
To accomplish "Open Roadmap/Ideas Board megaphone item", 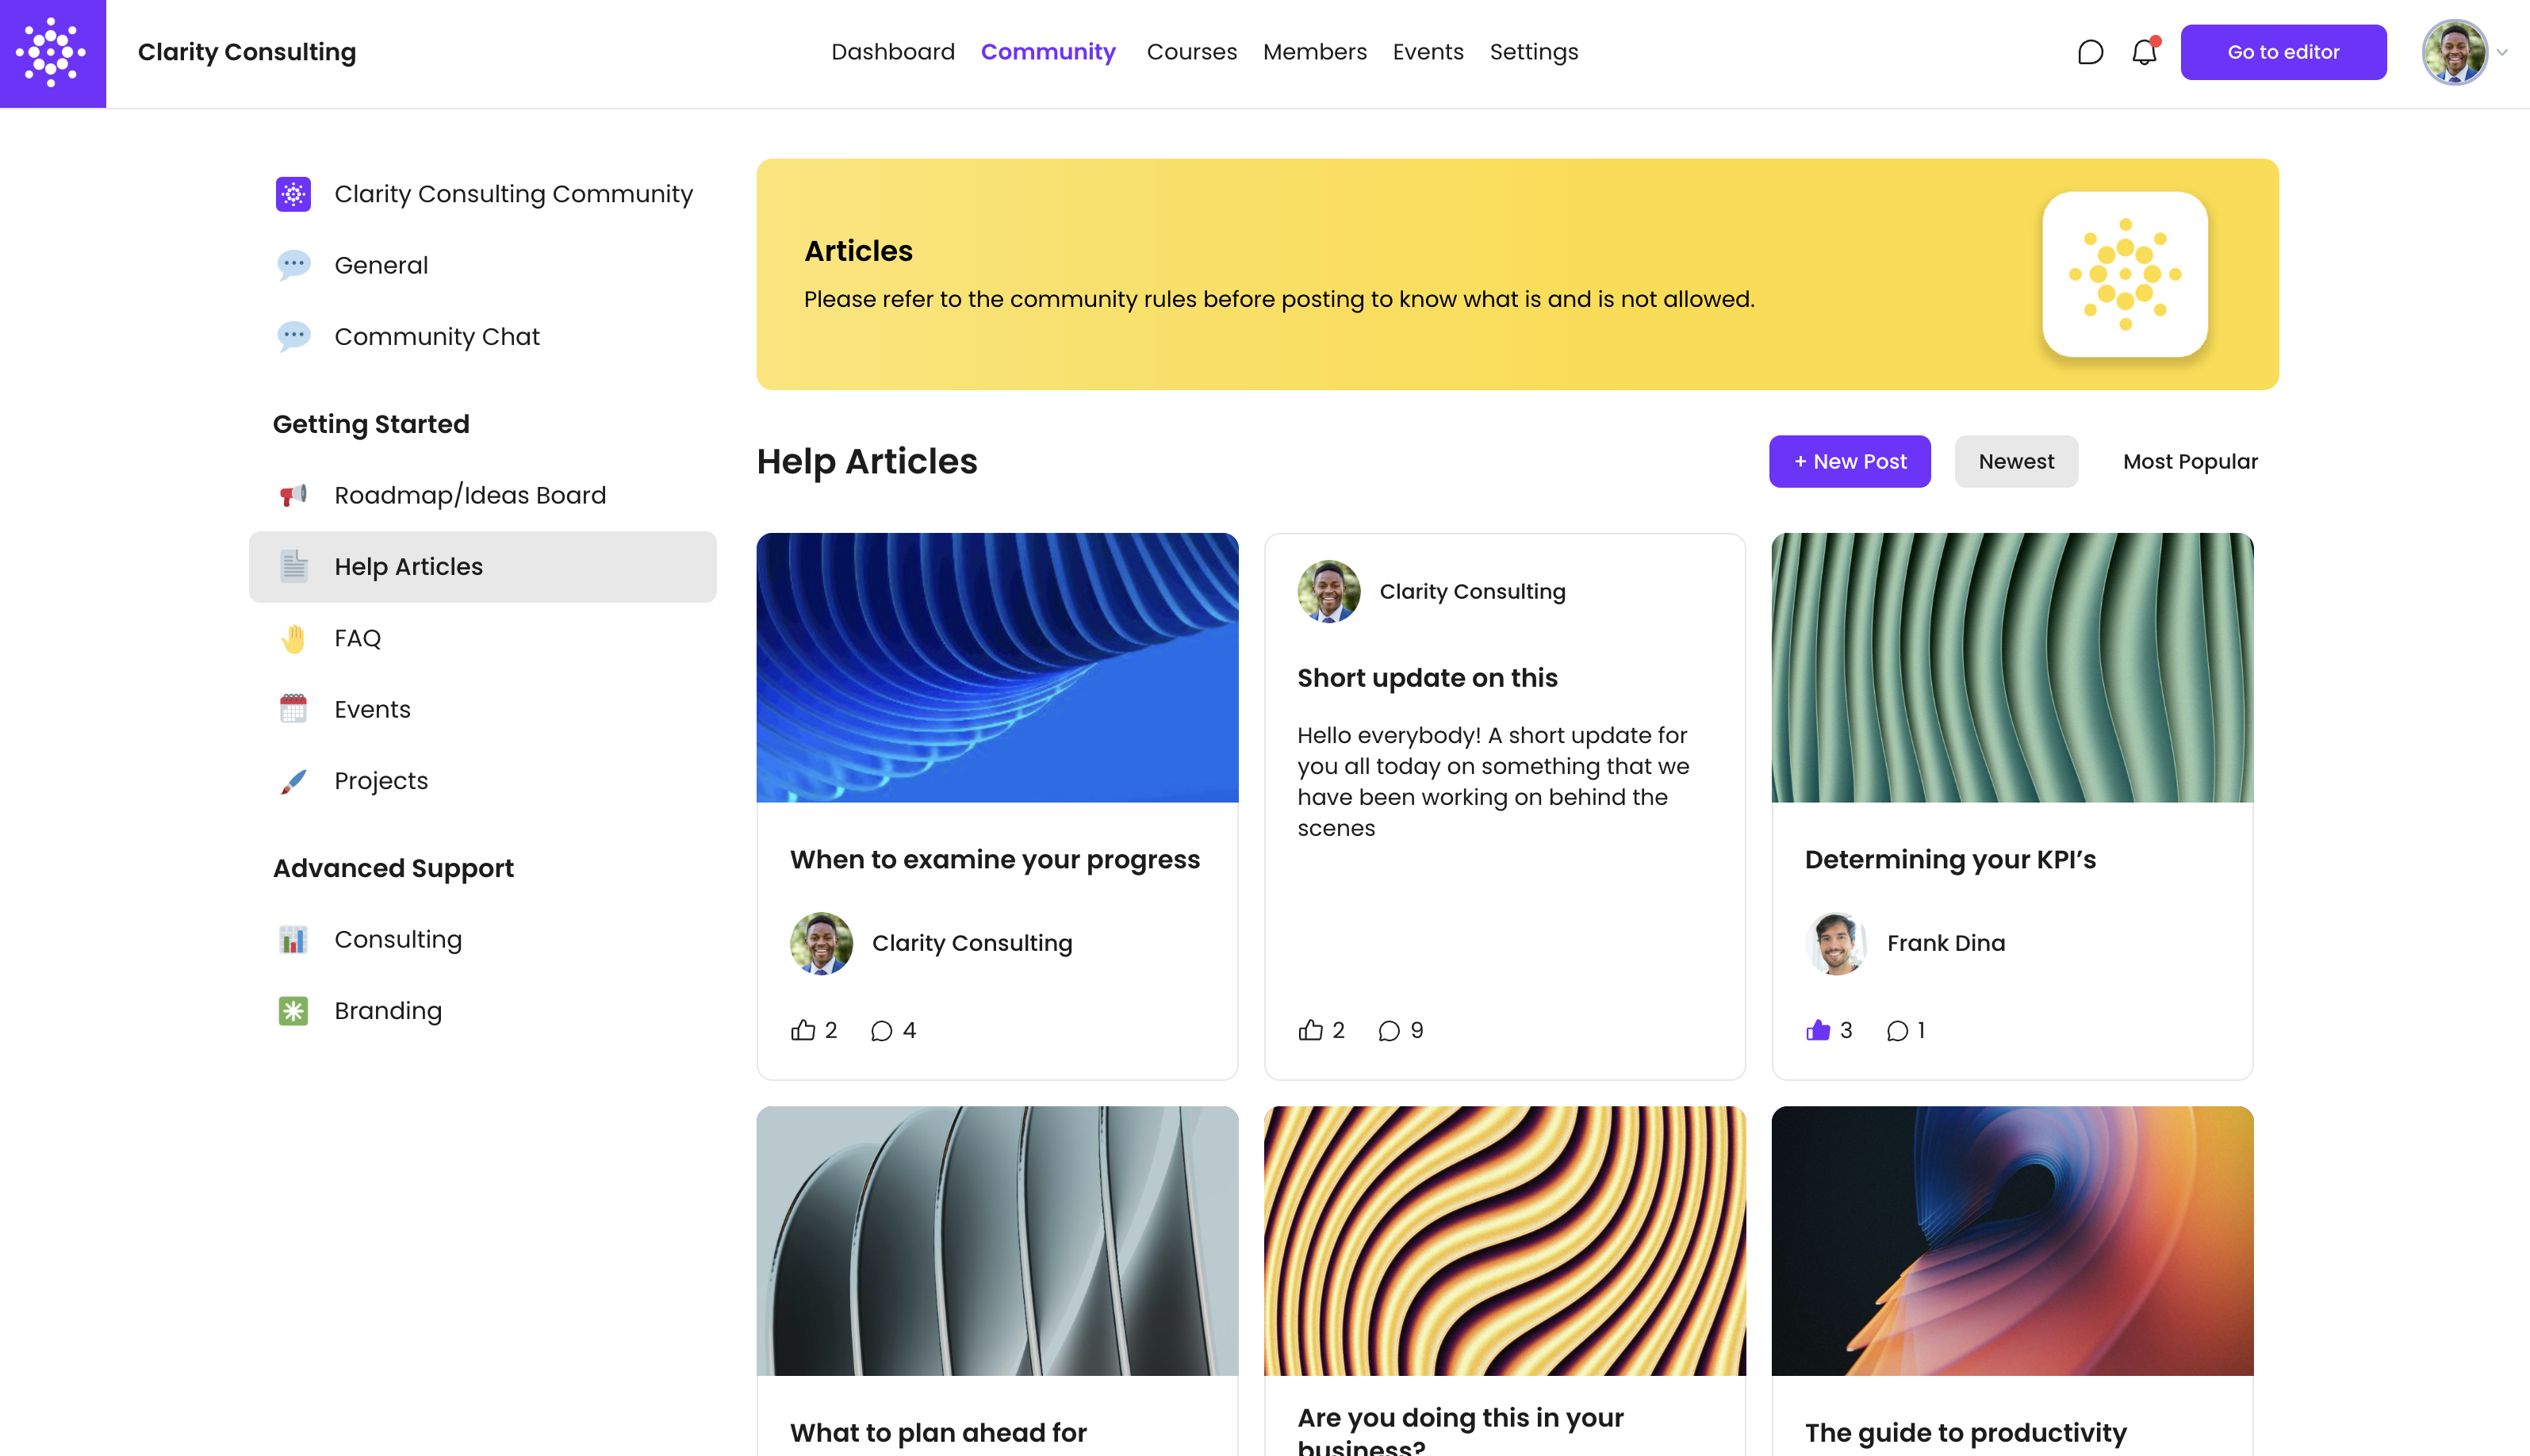I will click(469, 495).
